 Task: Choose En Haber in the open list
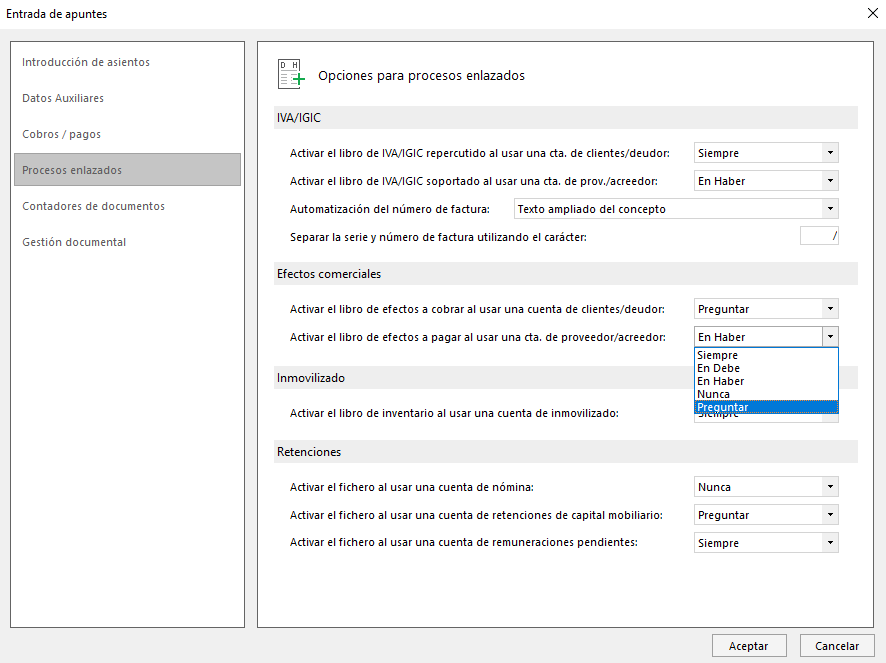pyautogui.click(x=766, y=381)
